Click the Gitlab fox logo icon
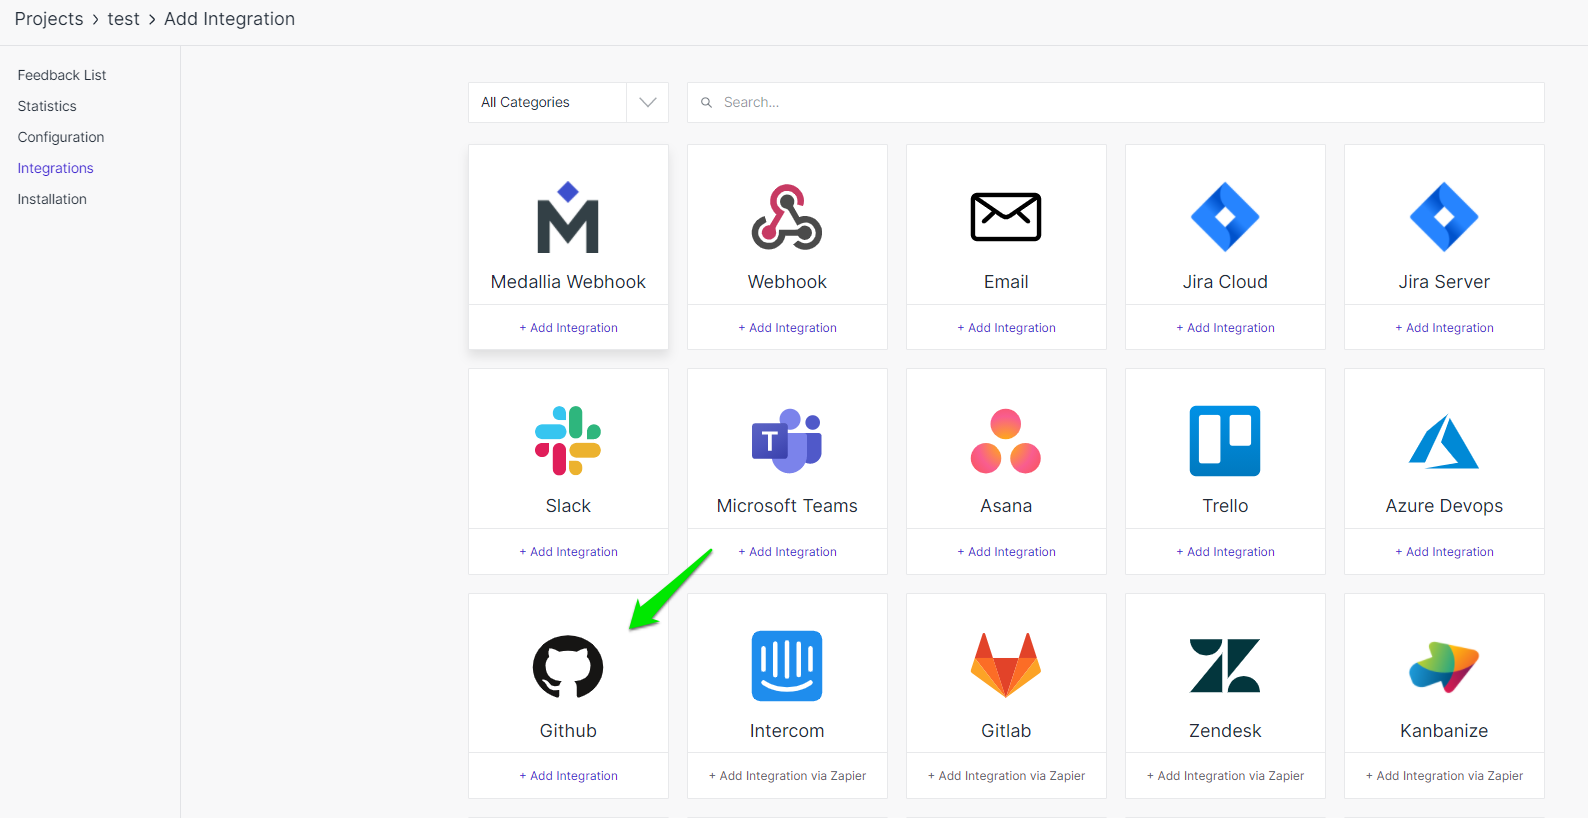 click(1006, 665)
